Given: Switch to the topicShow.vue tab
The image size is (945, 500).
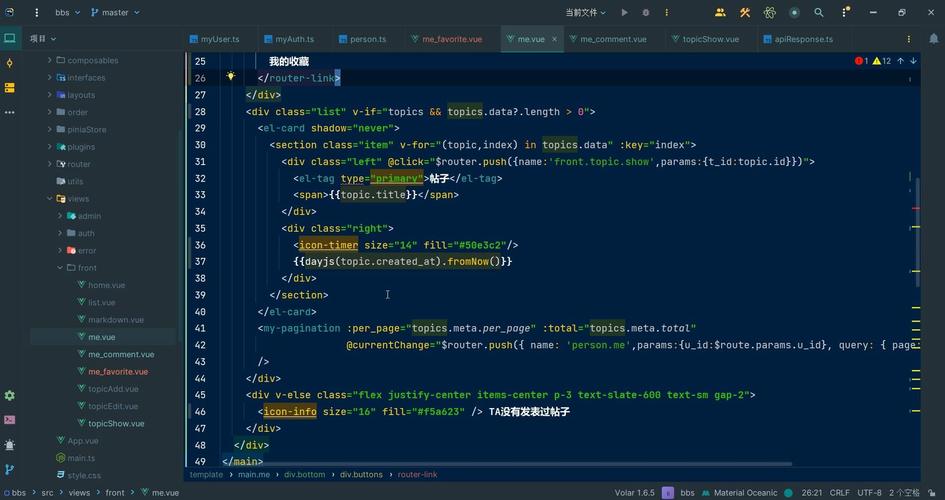Looking at the screenshot, I should 710,39.
